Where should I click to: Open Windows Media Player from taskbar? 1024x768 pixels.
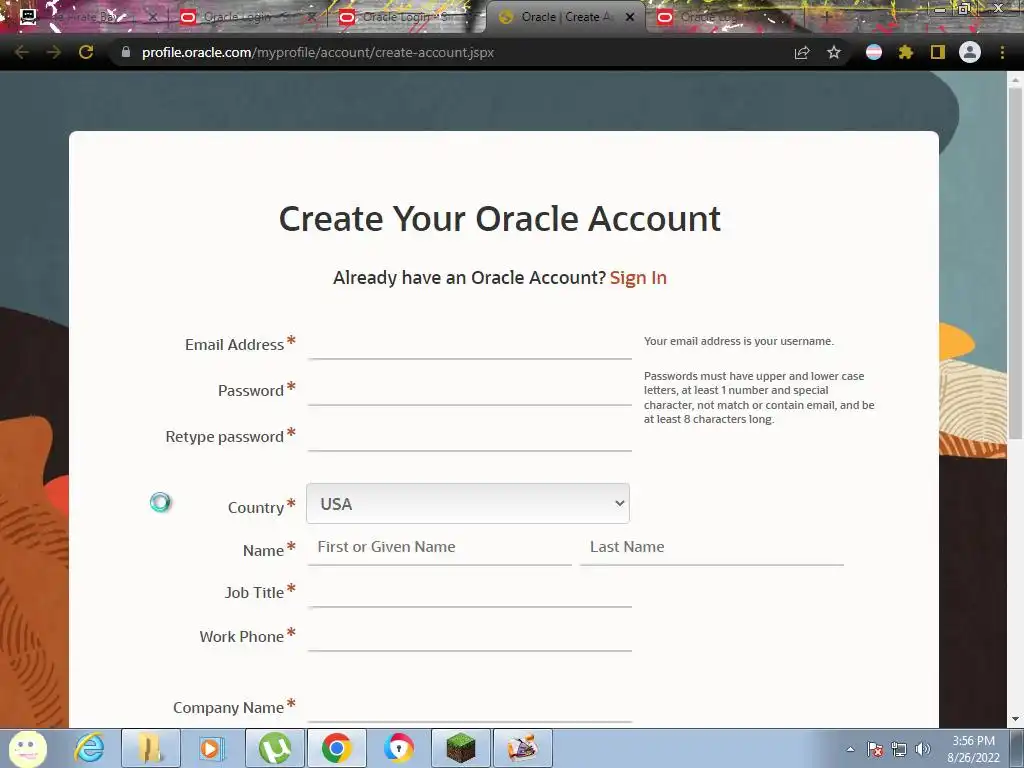(212, 748)
